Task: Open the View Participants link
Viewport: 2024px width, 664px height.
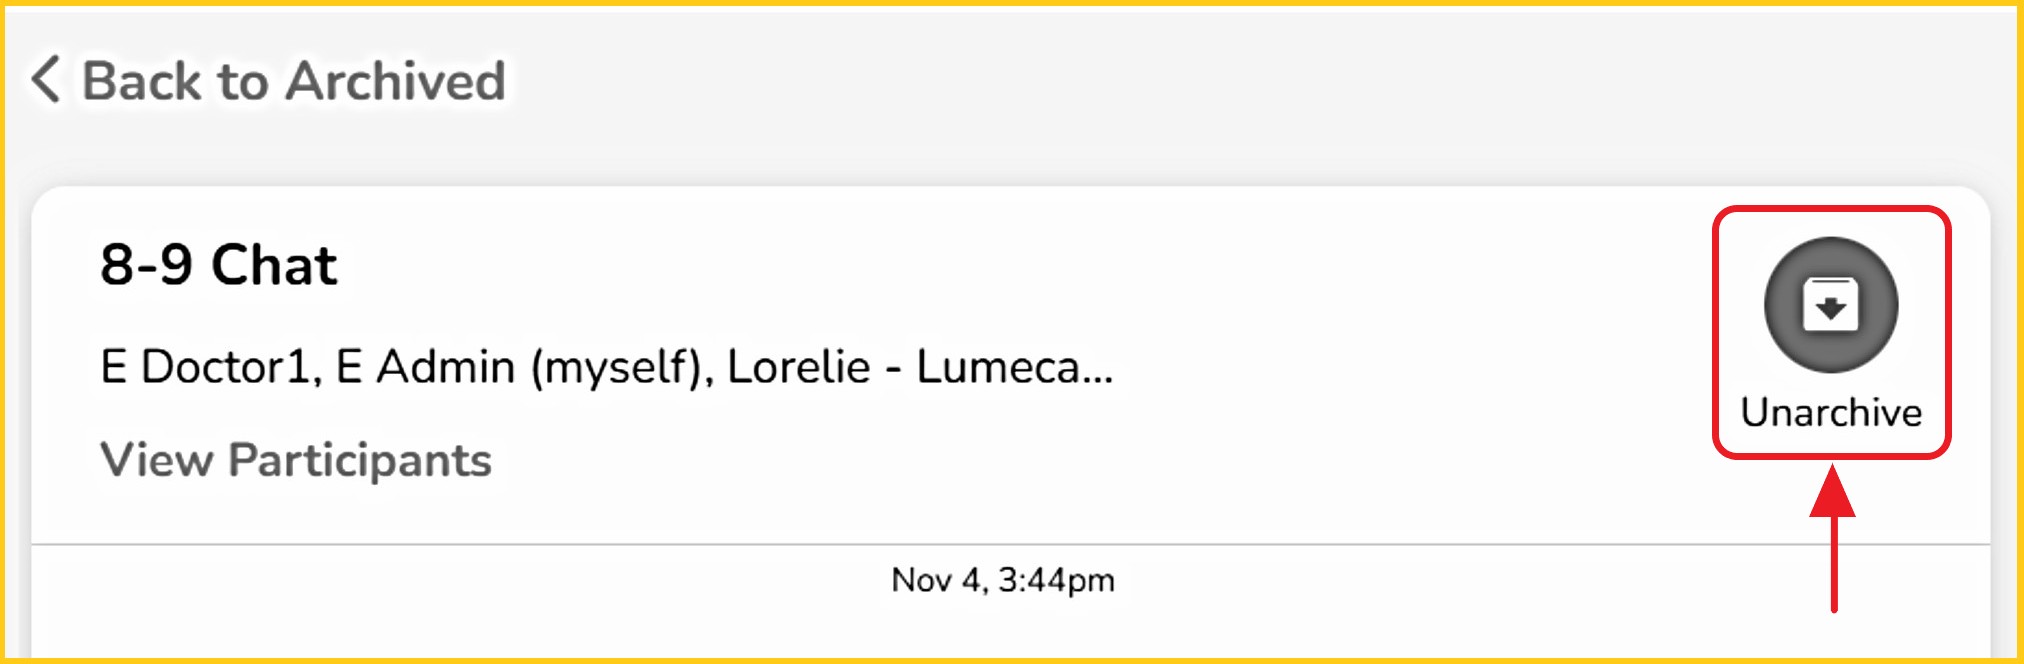Action: pyautogui.click(x=296, y=460)
